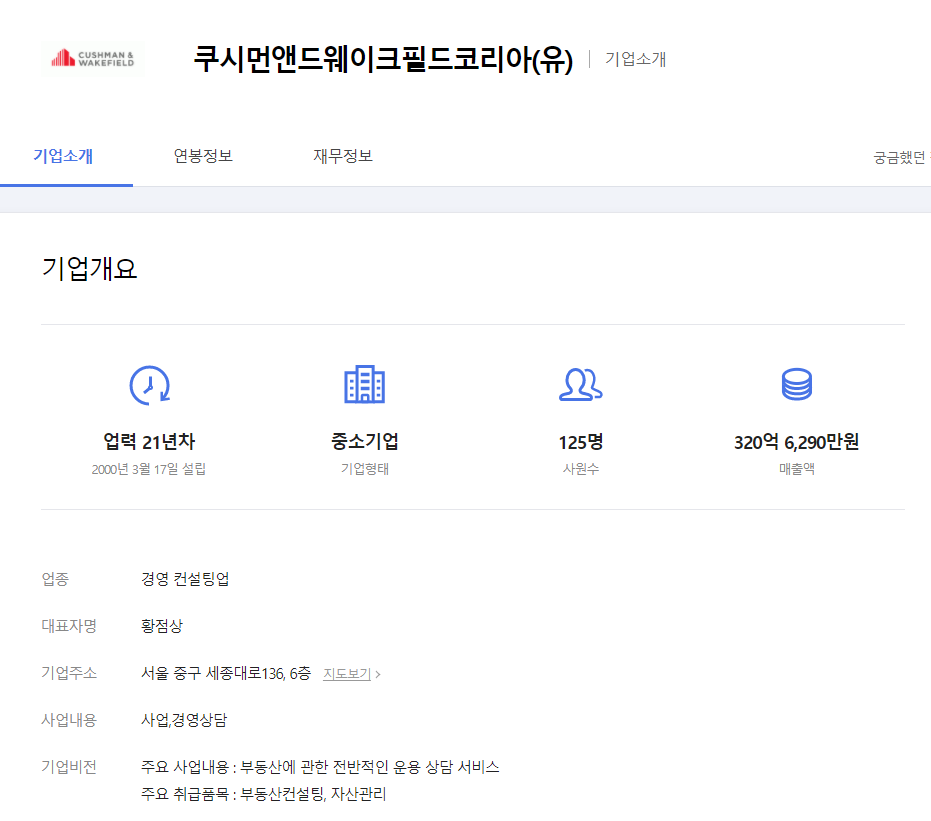Click the 기업개요 section heading
The width and height of the screenshot is (931, 821).
pyautogui.click(x=89, y=268)
